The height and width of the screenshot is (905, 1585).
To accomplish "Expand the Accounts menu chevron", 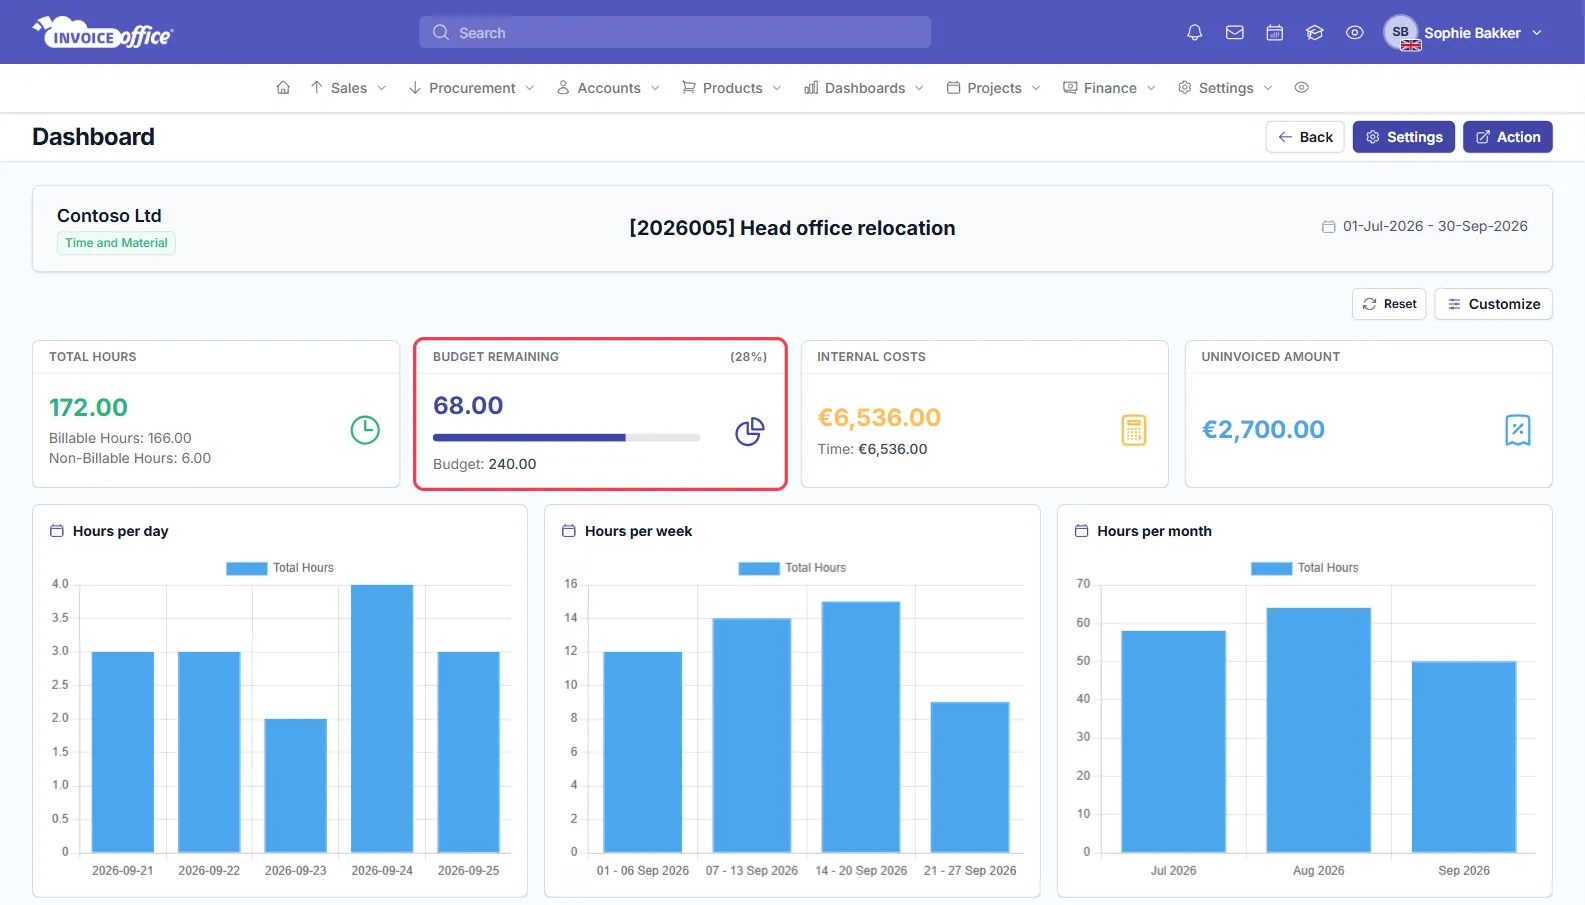I will (655, 88).
